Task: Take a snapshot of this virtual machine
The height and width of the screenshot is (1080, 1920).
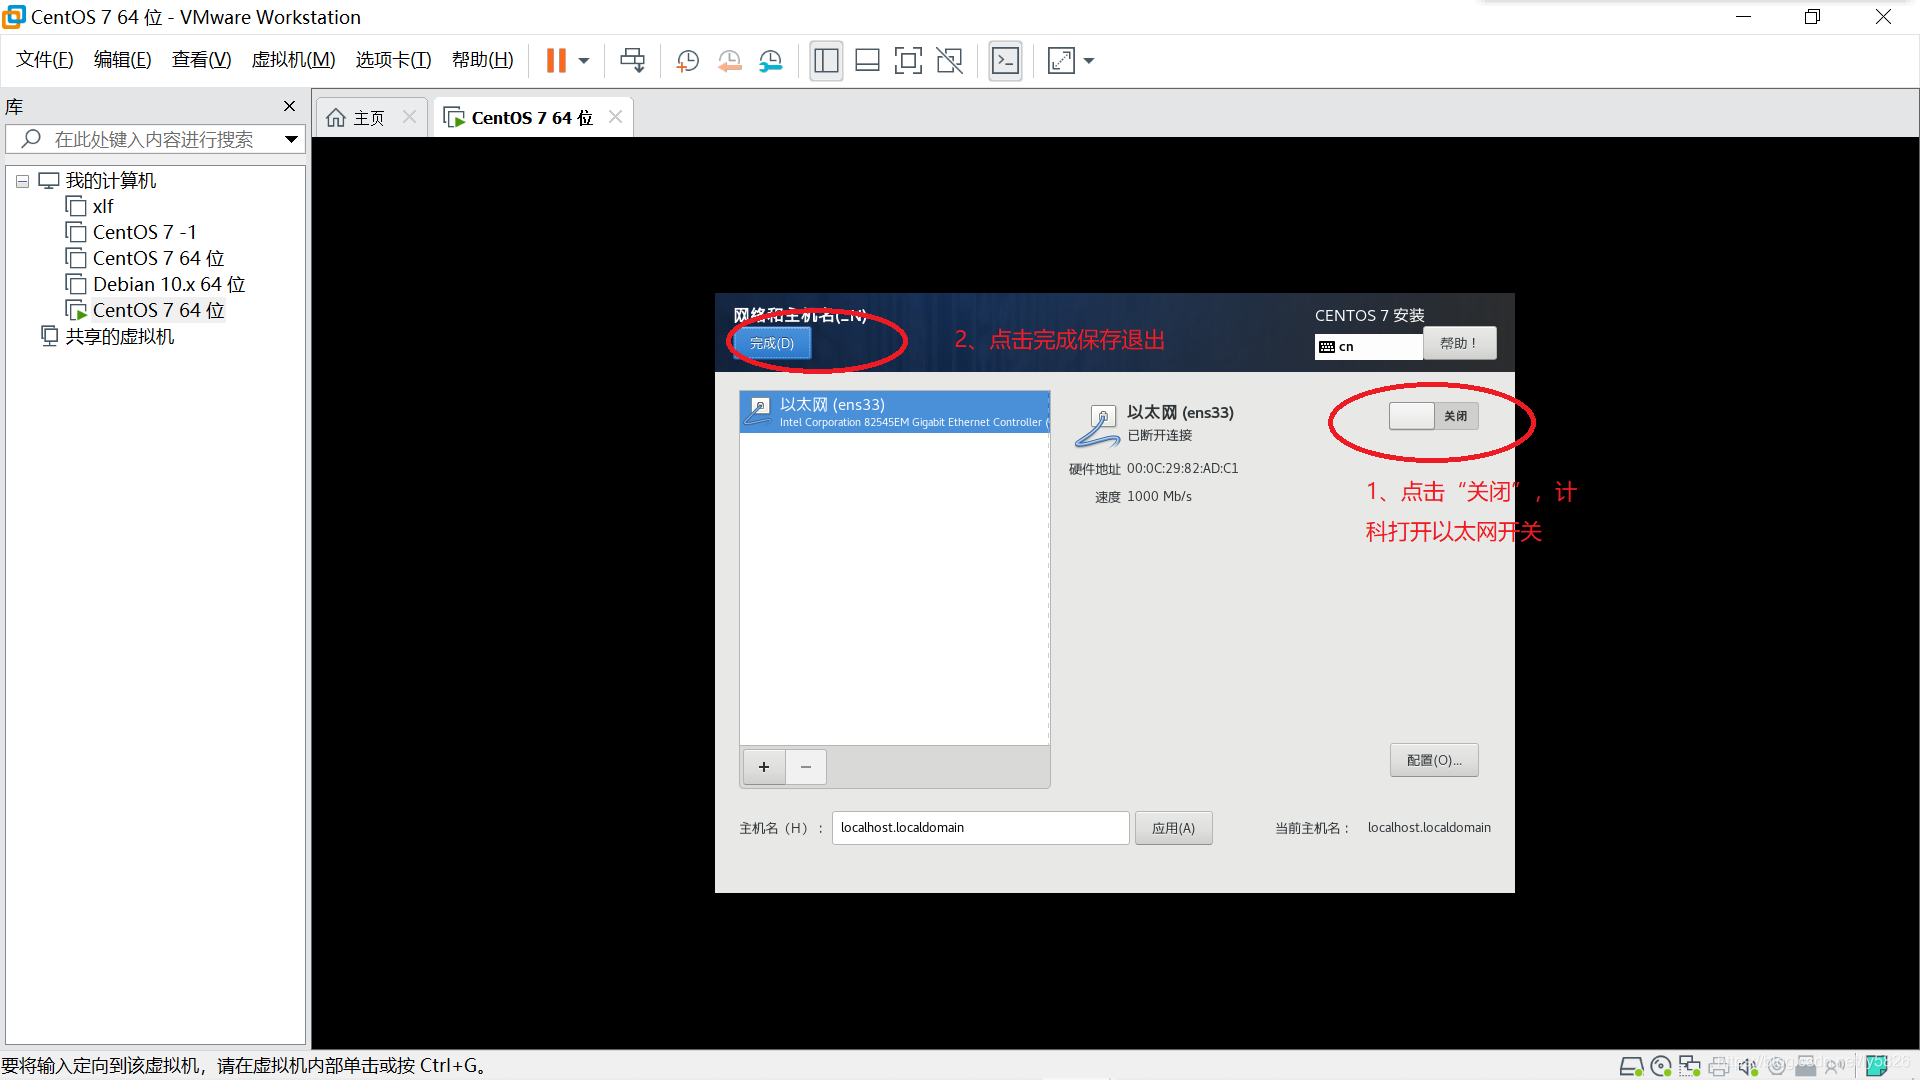Action: click(x=687, y=61)
